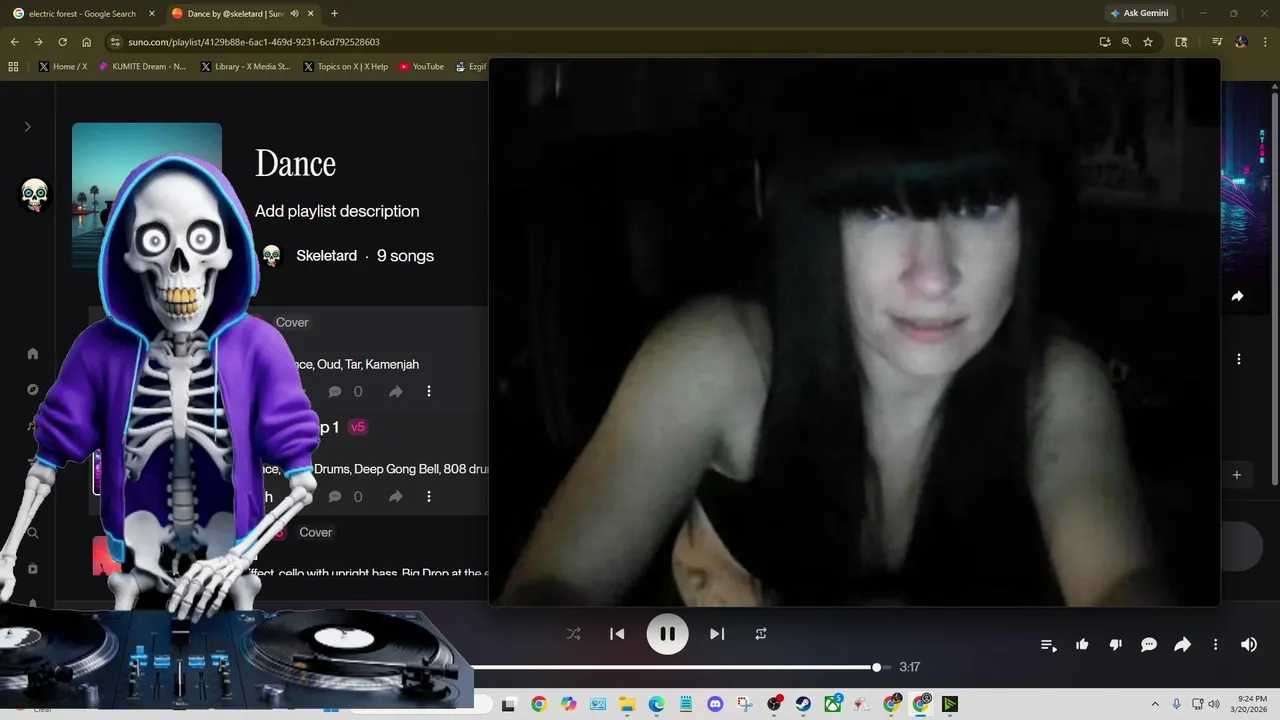Share the current song from player bar
The width and height of the screenshot is (1280, 720).
coord(1182,645)
